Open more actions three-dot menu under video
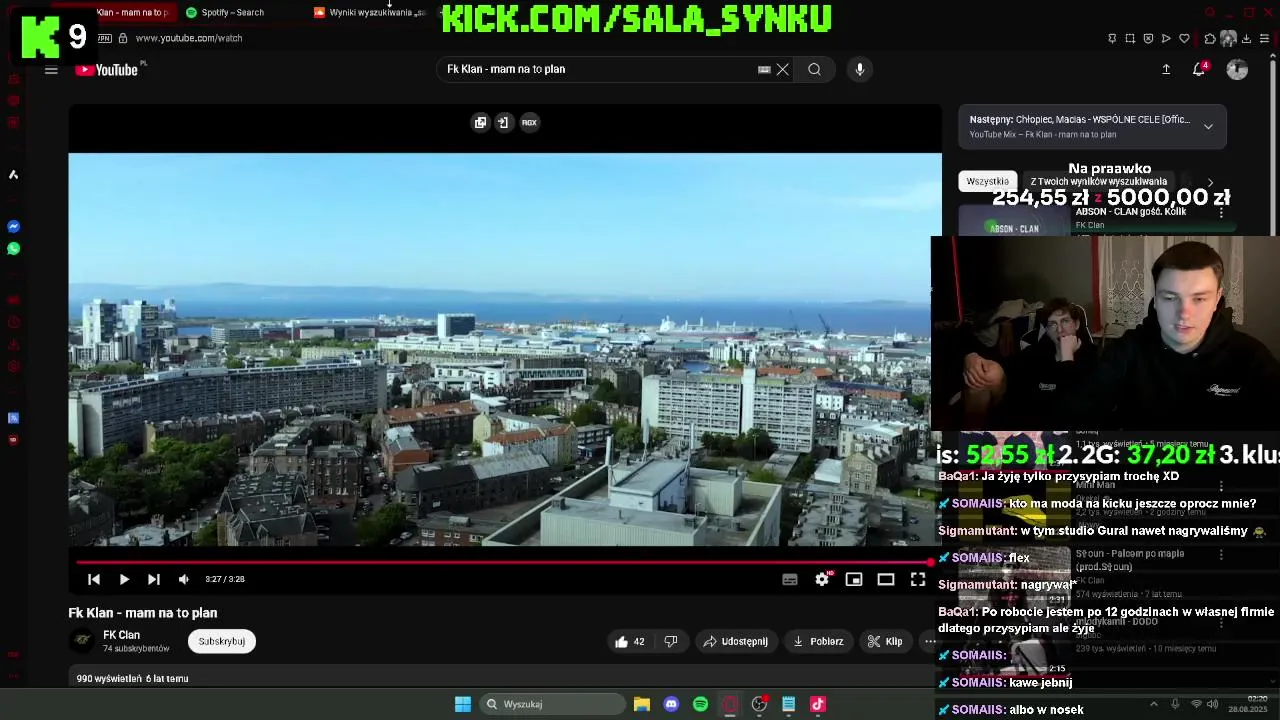This screenshot has width=1280, height=720. [x=929, y=641]
